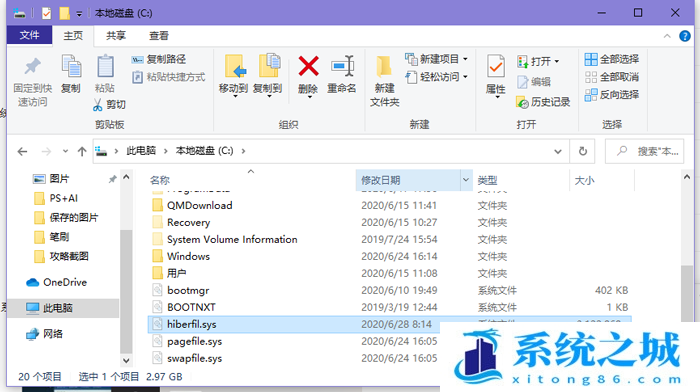Open 复制到 copy to command
Screen dimensions: 700x392
(268, 75)
